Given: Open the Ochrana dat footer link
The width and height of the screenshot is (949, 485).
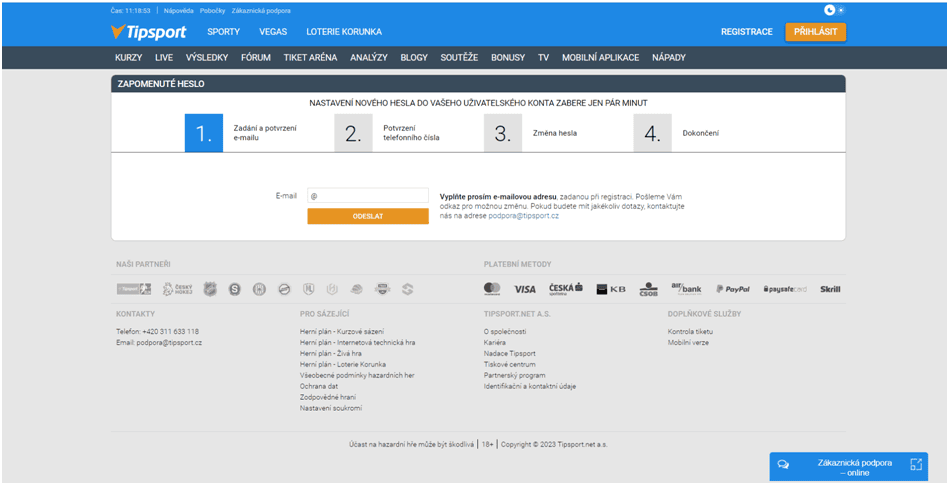Looking at the screenshot, I should pos(318,386).
